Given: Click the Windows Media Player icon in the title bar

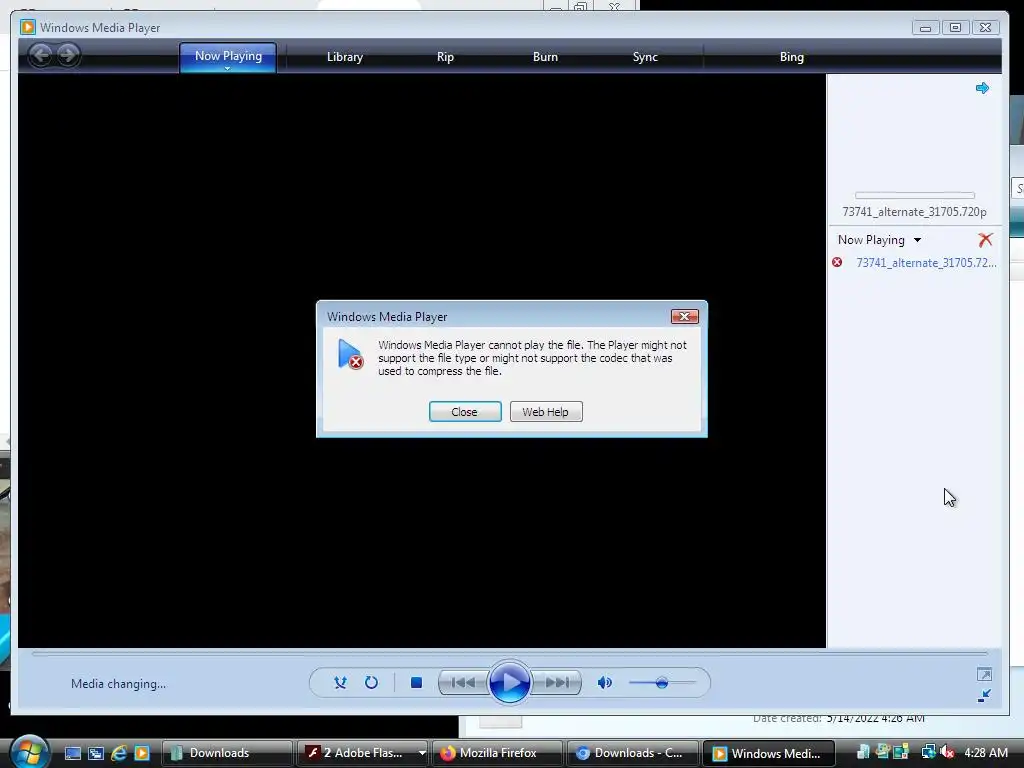Looking at the screenshot, I should pos(27,27).
